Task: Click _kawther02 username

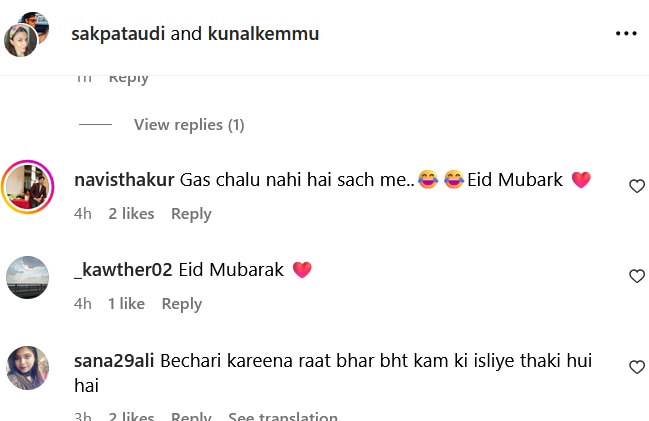Action: [124, 270]
